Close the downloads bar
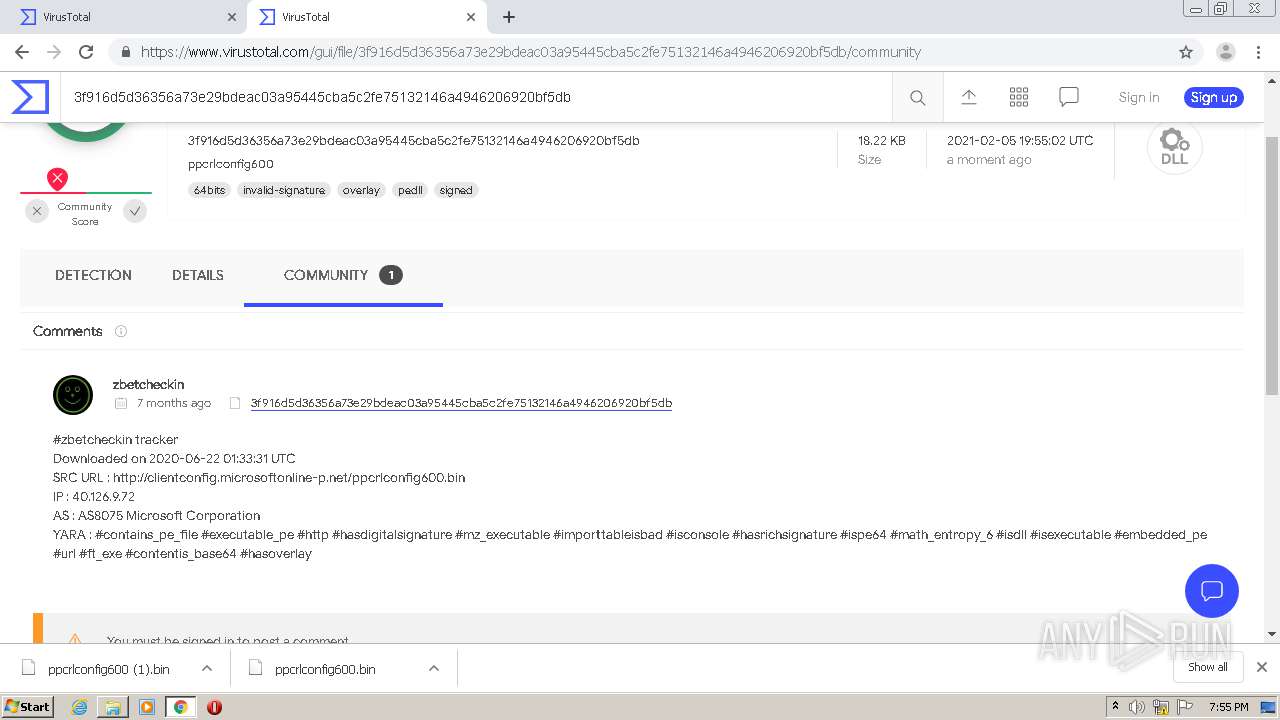Screen dimensions: 1280x720 point(1262,667)
